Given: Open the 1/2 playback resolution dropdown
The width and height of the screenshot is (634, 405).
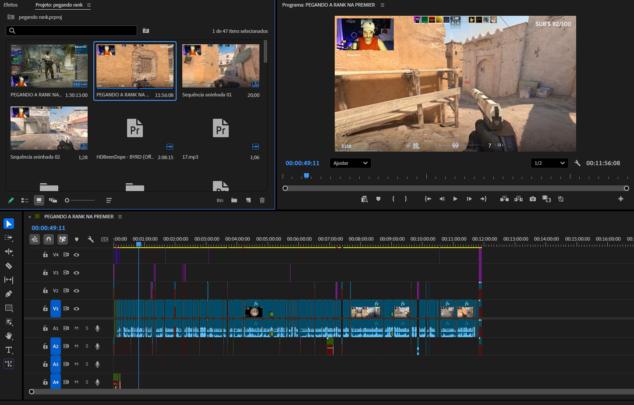Looking at the screenshot, I should click(x=548, y=162).
